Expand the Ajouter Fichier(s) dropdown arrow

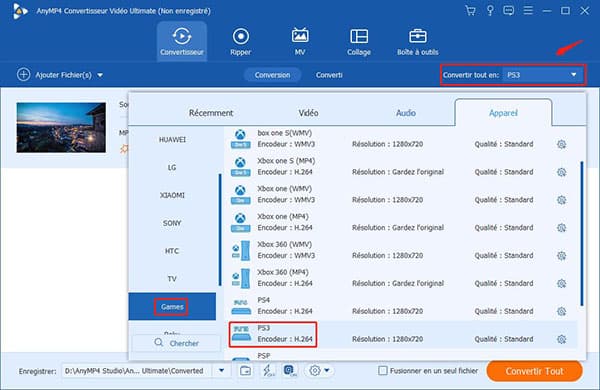(100, 75)
